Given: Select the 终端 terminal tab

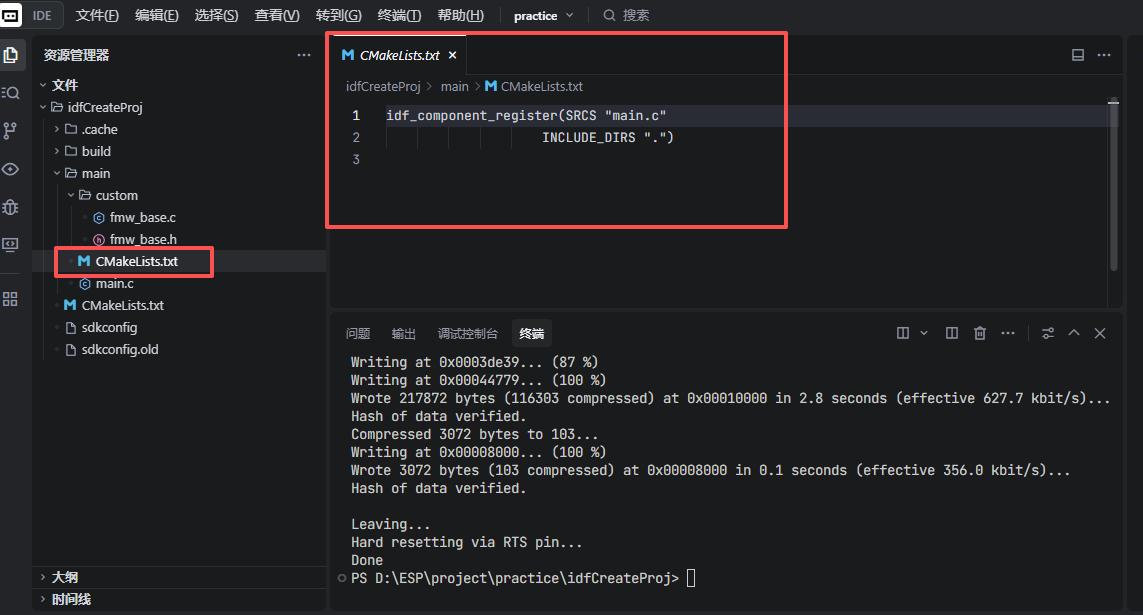Looking at the screenshot, I should click(x=532, y=333).
